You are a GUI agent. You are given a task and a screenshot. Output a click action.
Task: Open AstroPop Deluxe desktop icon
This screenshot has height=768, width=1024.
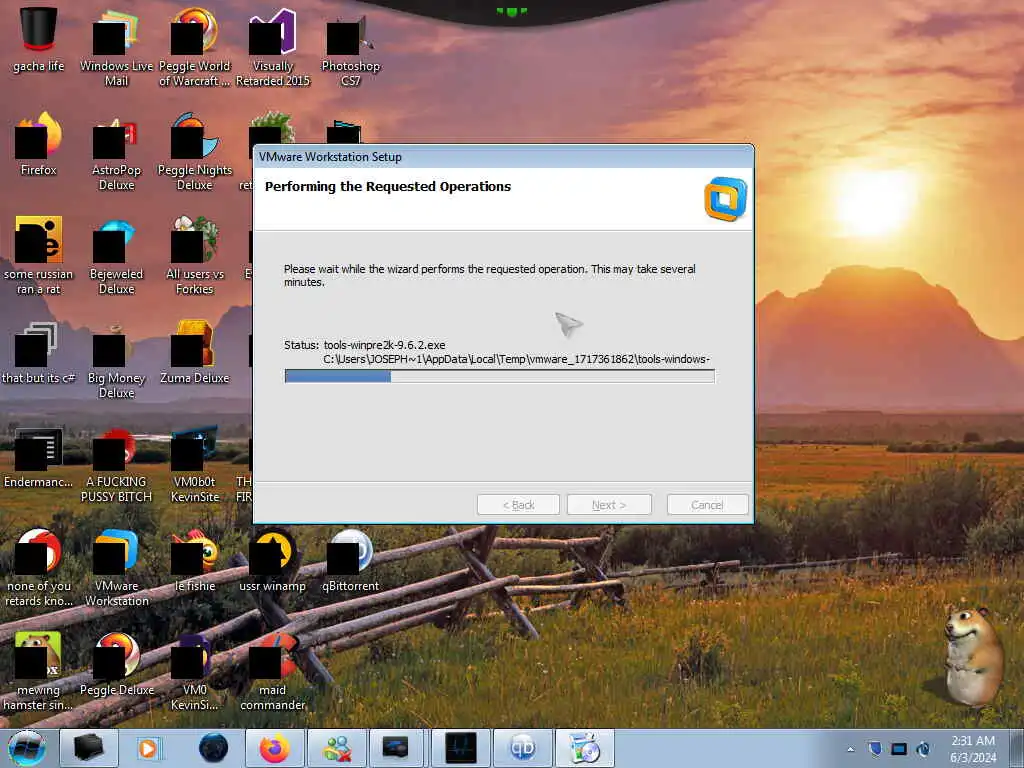click(116, 150)
